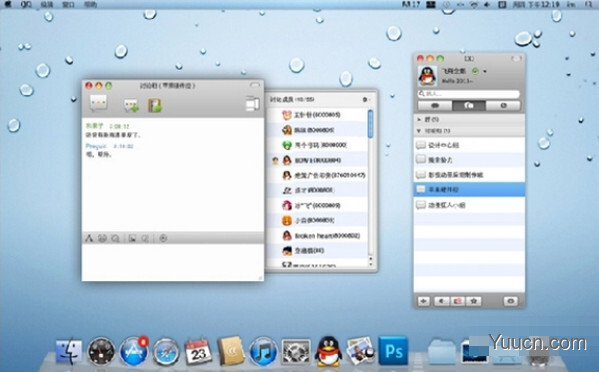This screenshot has height=372, width=599.
Task: Click the penguin avatar in QQ main window
Action: (427, 75)
